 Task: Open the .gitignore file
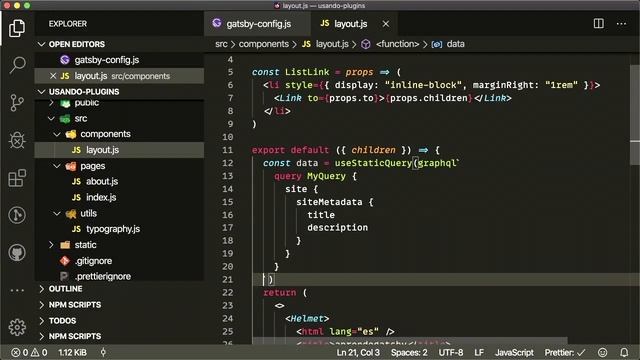93,261
